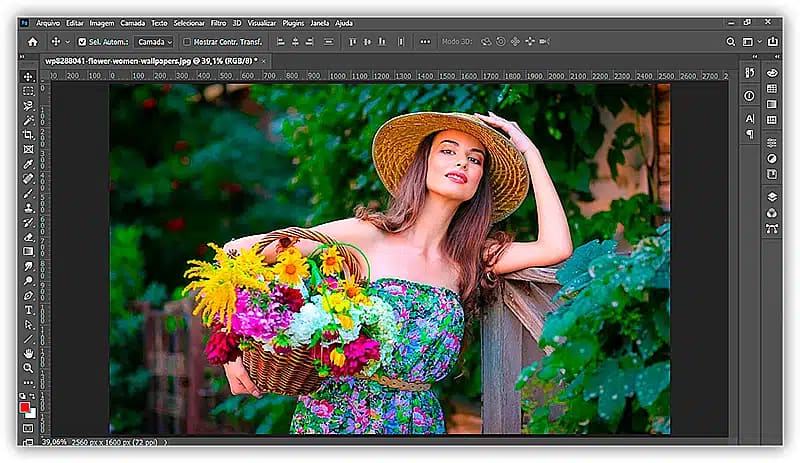
Task: Align top edges of layers
Action: tap(353, 42)
